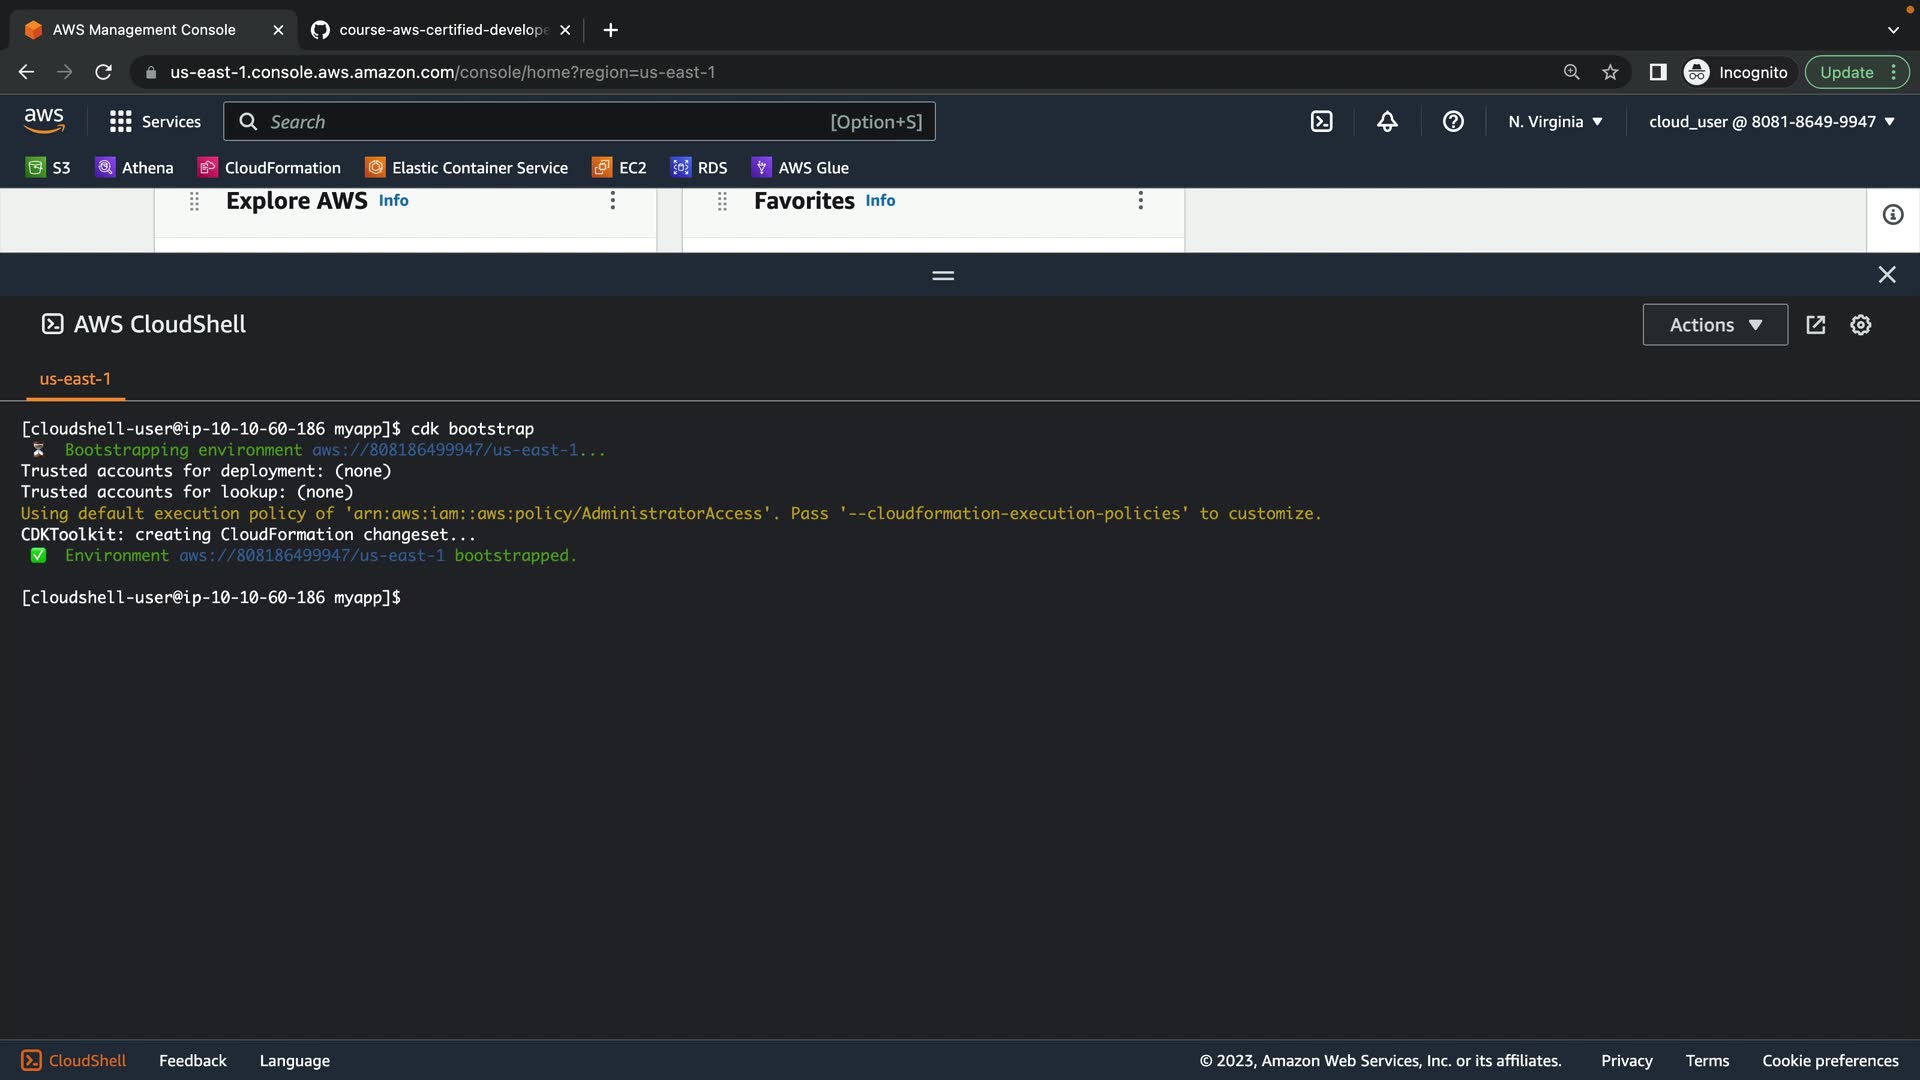
Task: Click the CloudShell panel resize handle
Action: coord(943,275)
